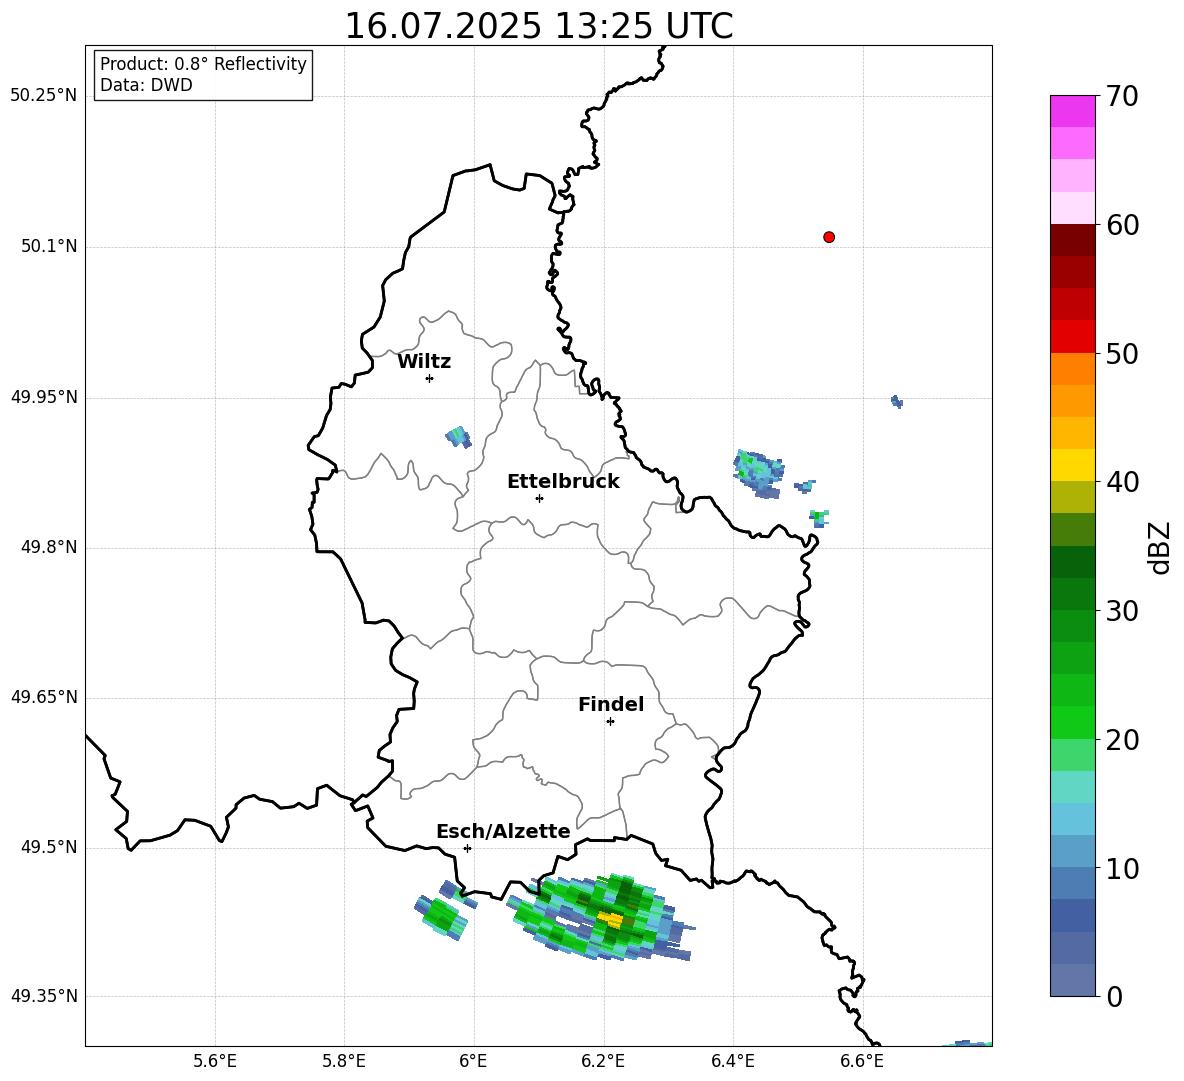Click the 6°E longitude label
1184x1081 pixels.
click(x=473, y=1061)
